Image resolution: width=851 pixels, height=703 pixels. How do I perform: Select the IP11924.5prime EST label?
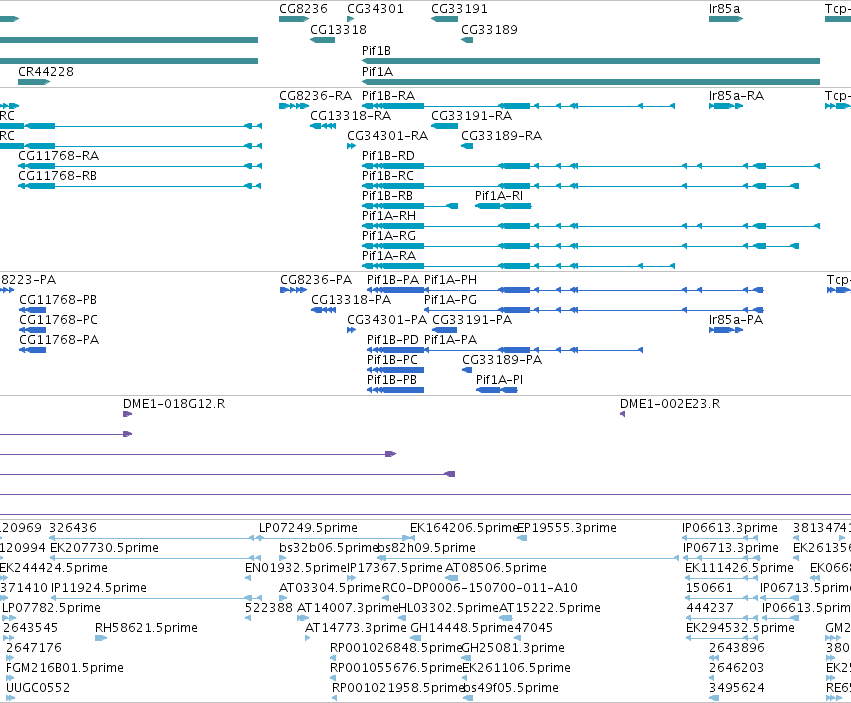click(x=99, y=588)
